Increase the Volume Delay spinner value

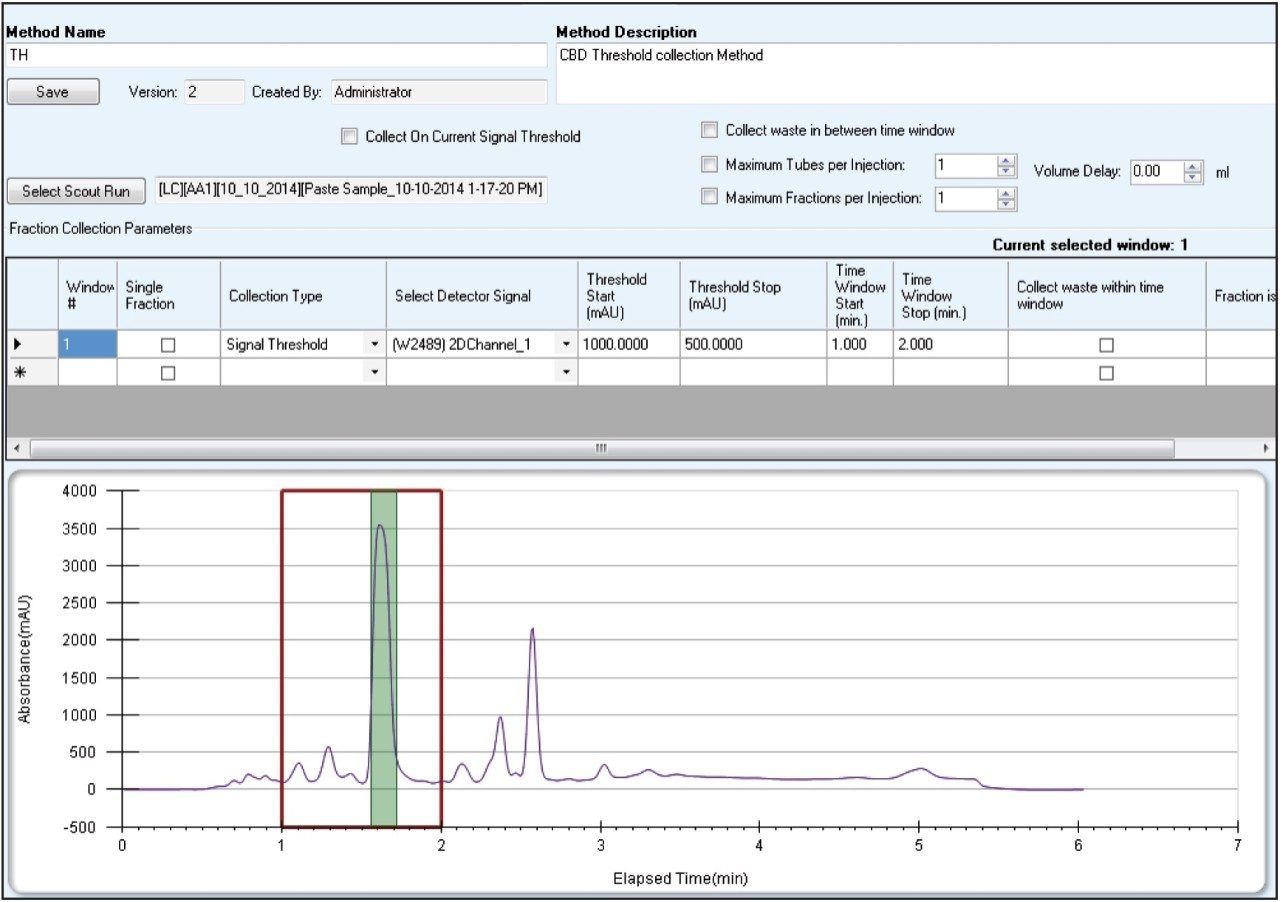[1192, 167]
